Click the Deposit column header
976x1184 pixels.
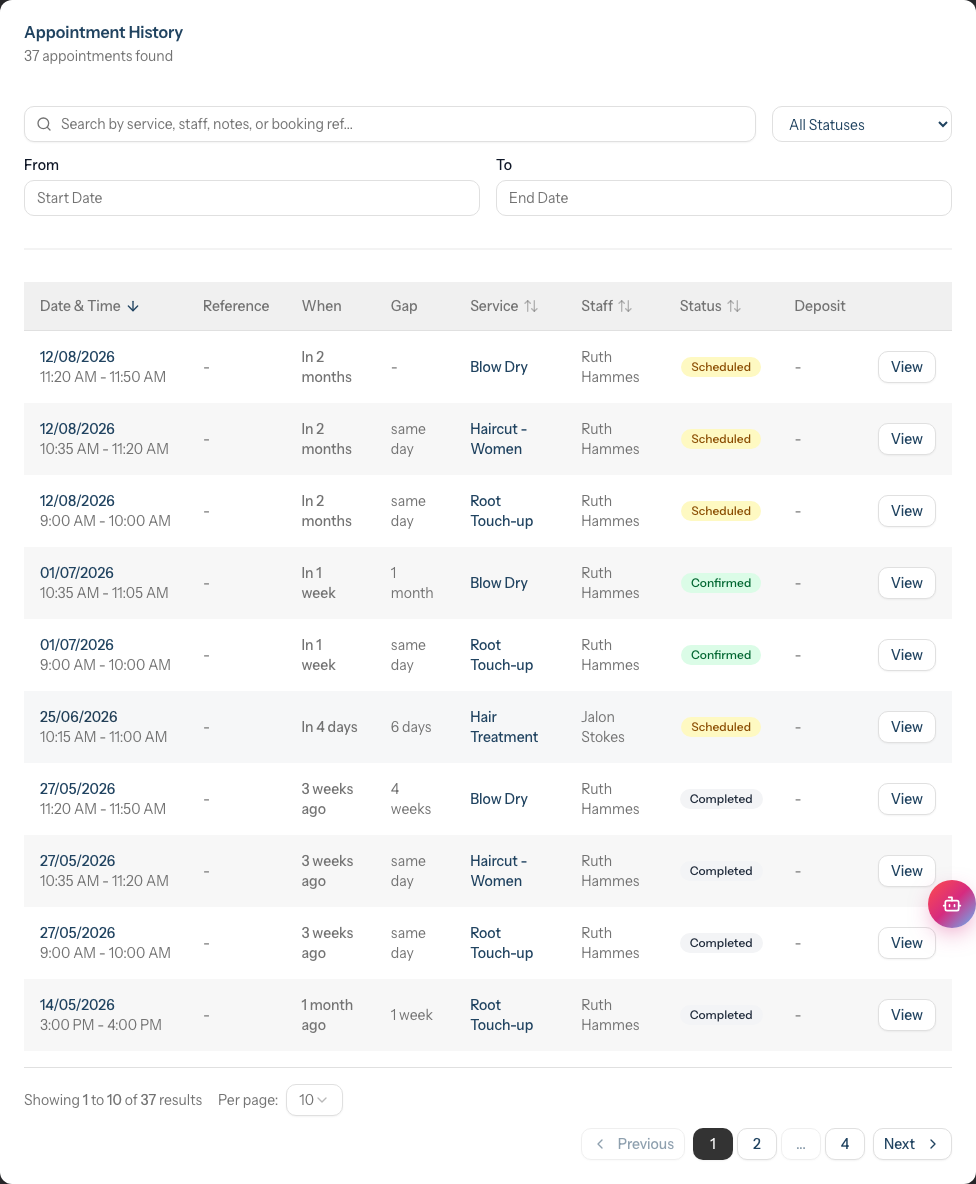[x=820, y=306]
